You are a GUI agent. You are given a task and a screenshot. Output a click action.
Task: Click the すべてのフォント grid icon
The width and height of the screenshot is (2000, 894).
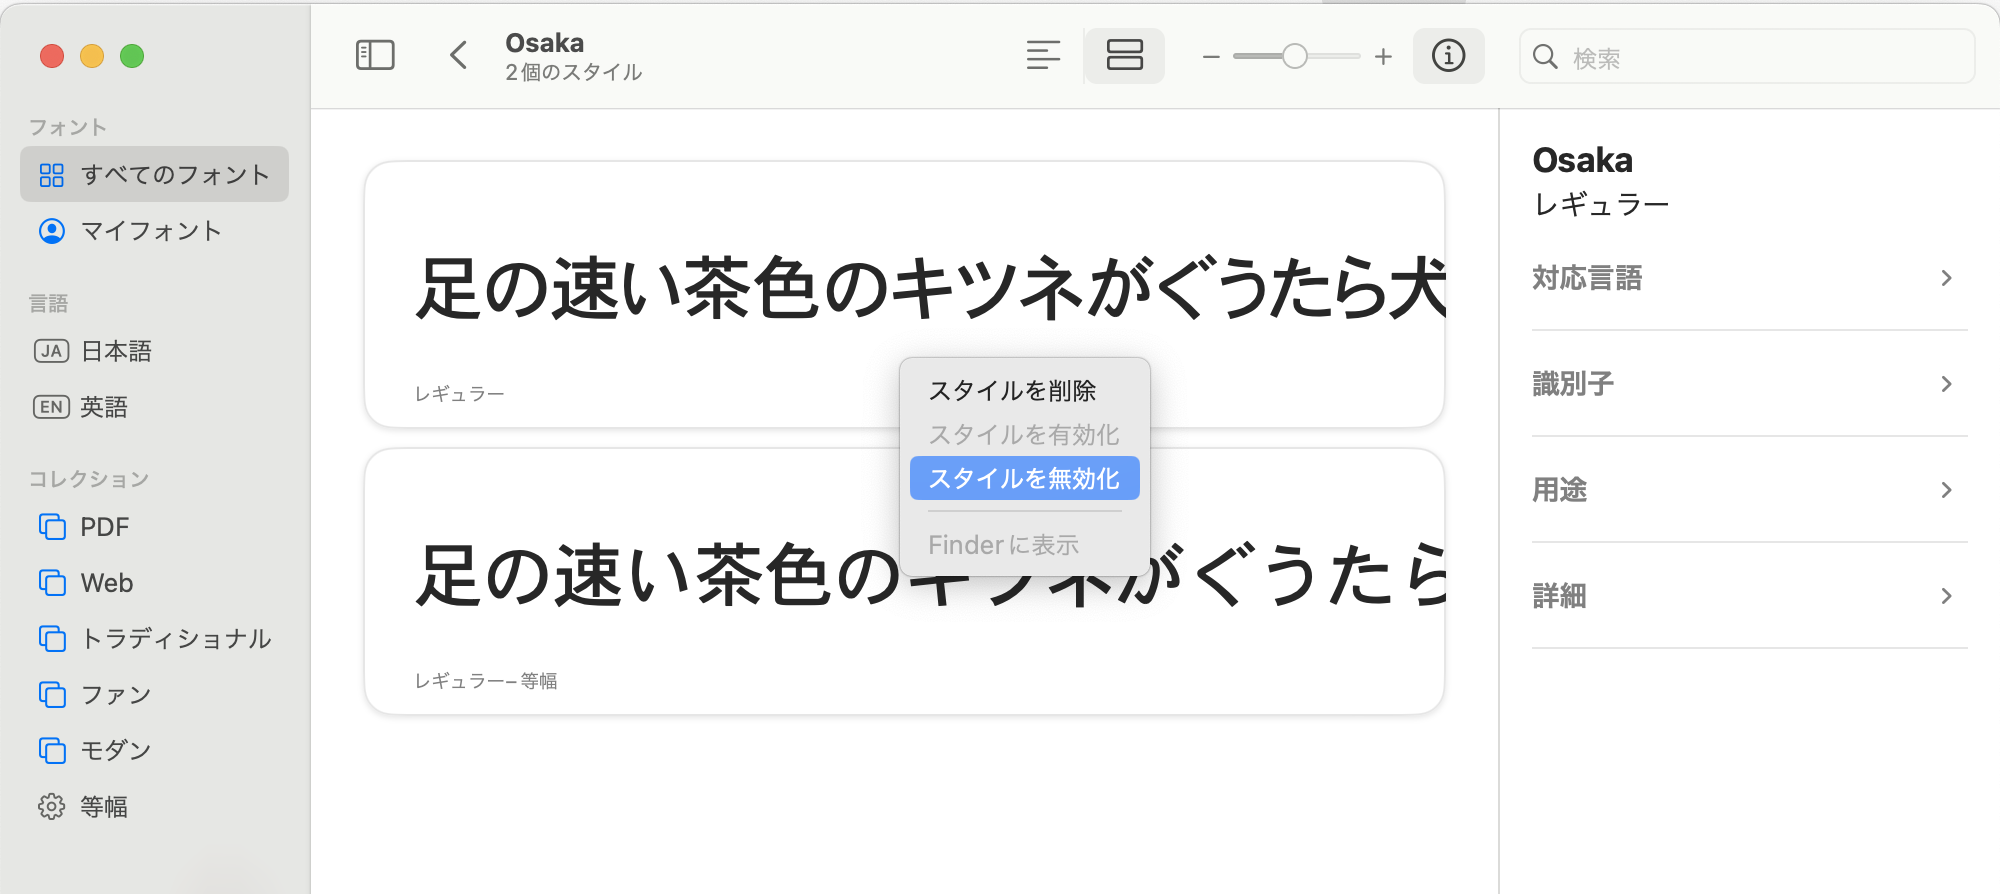[51, 175]
